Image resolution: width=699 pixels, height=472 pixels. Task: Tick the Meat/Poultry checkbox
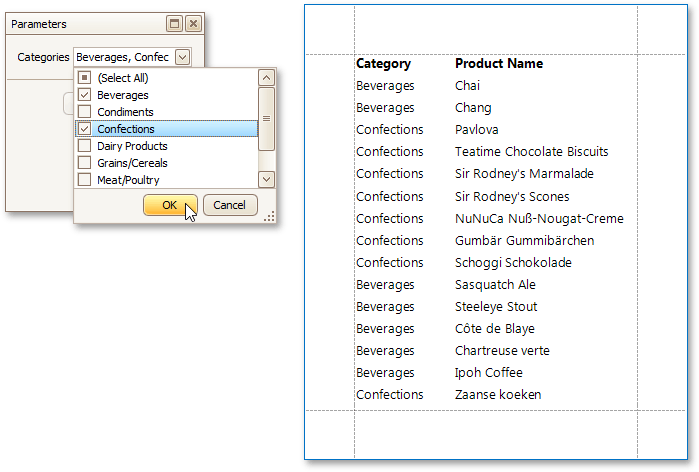coord(85,180)
